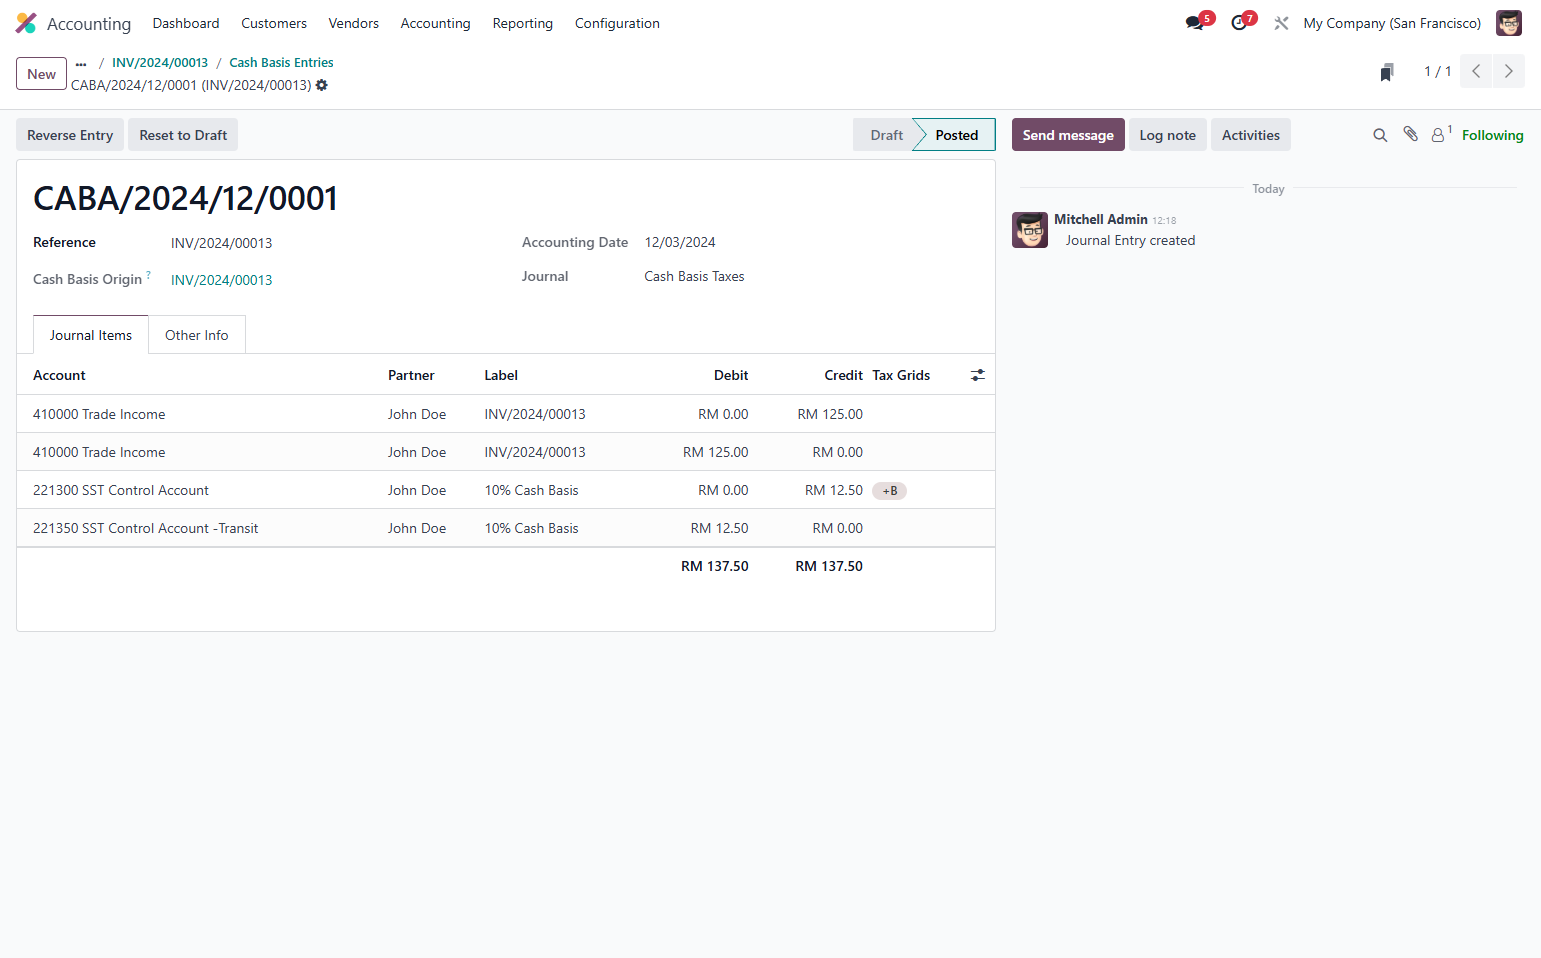1541x958 pixels.
Task: Click Log note button
Action: tap(1168, 135)
